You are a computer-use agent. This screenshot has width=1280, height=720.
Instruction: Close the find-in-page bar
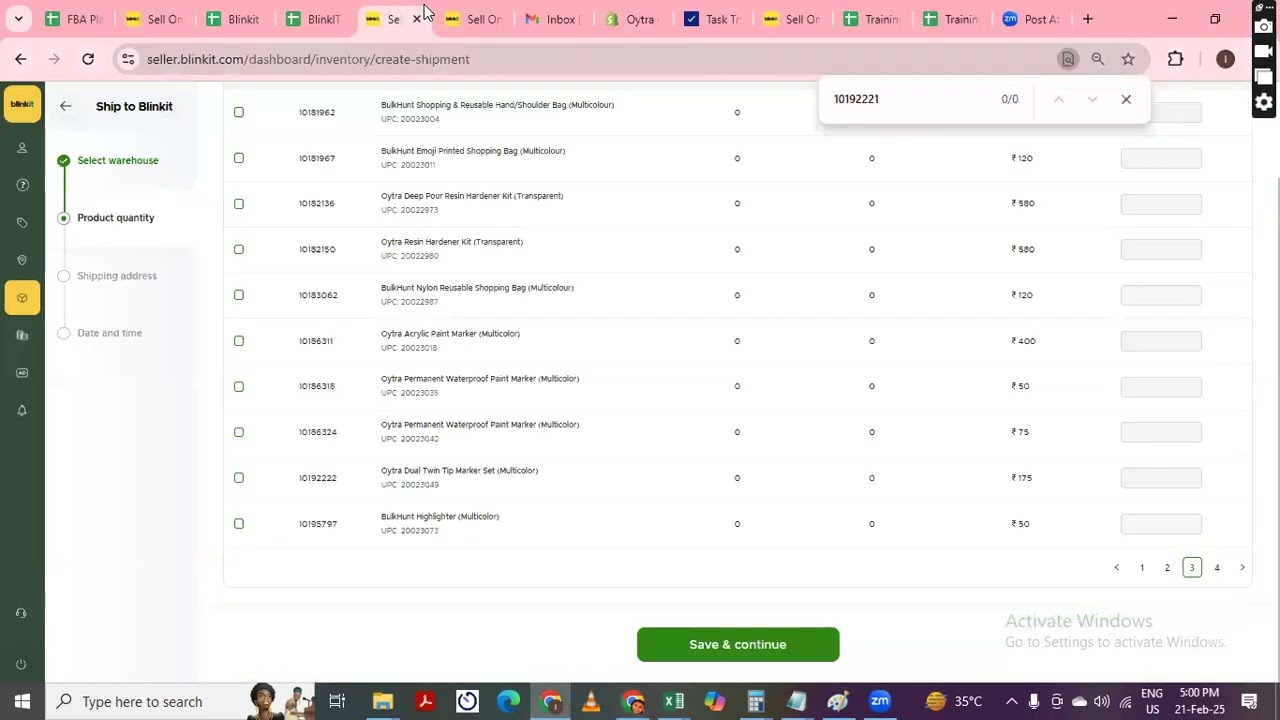coord(1126,99)
